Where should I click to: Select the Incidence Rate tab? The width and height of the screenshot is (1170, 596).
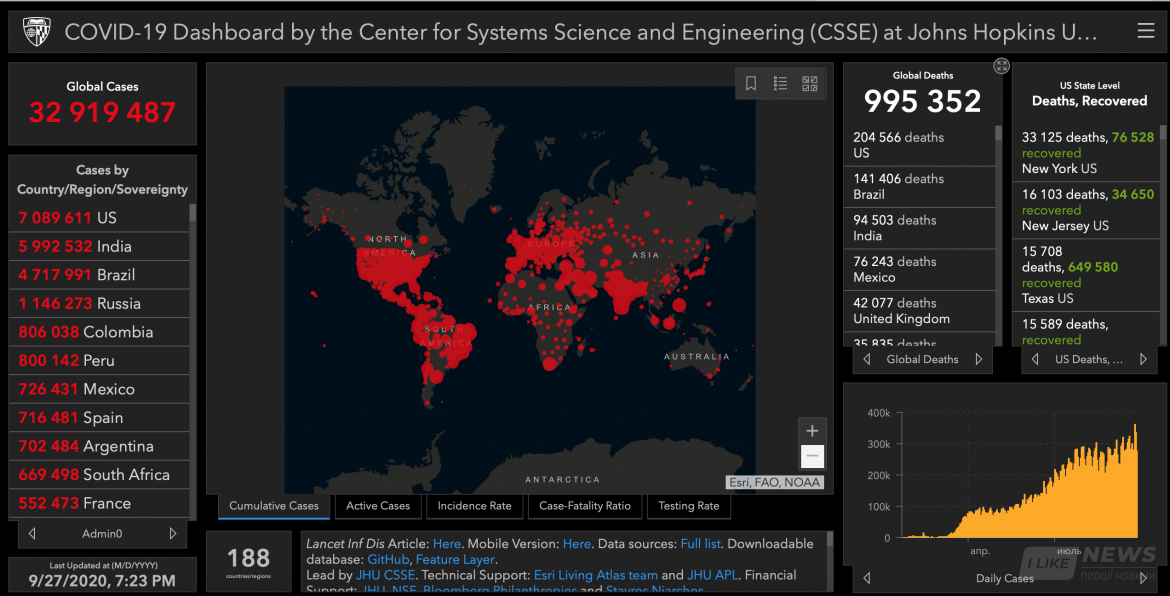(474, 506)
